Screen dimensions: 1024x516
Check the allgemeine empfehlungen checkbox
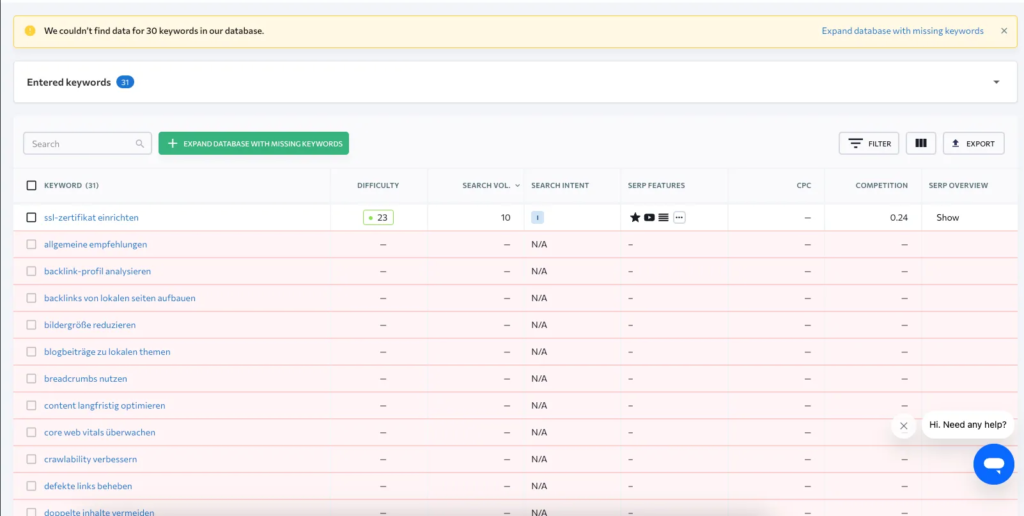point(31,244)
